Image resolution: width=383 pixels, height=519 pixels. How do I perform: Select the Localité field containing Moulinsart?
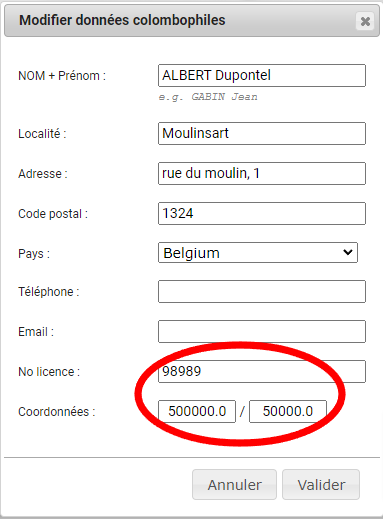pyautogui.click(x=262, y=134)
